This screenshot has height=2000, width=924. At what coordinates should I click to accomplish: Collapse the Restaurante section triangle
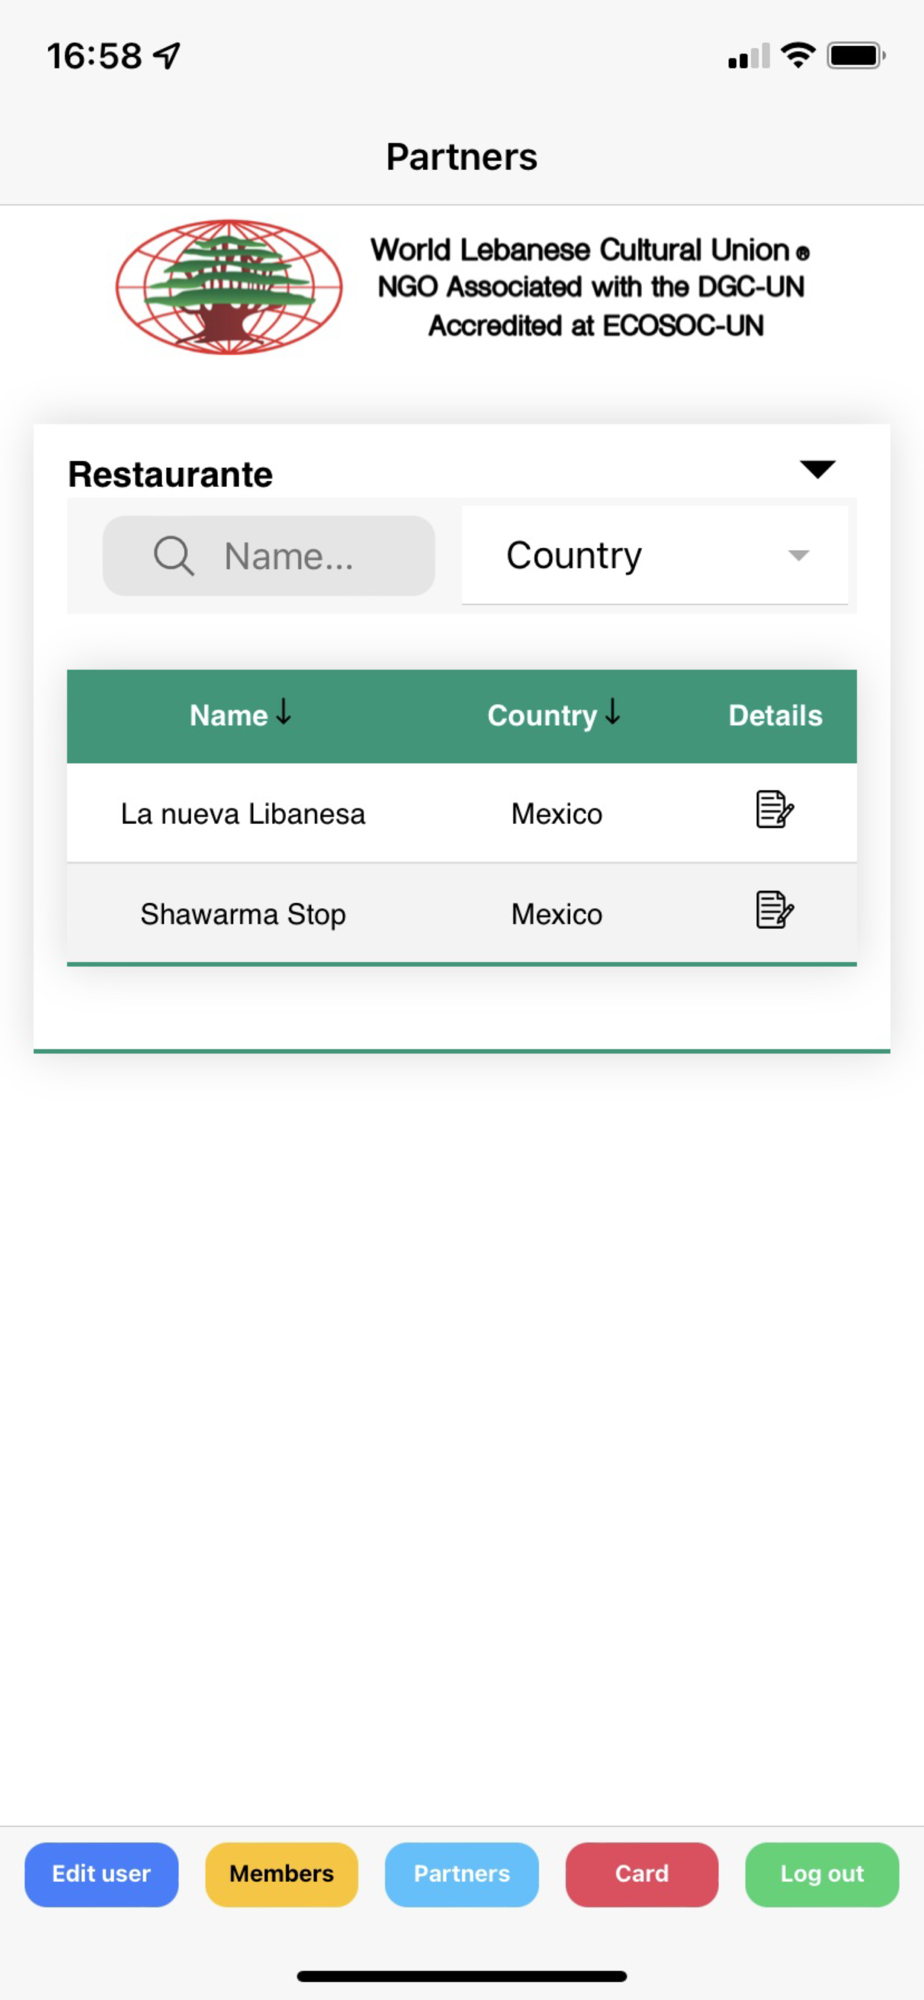coord(818,469)
